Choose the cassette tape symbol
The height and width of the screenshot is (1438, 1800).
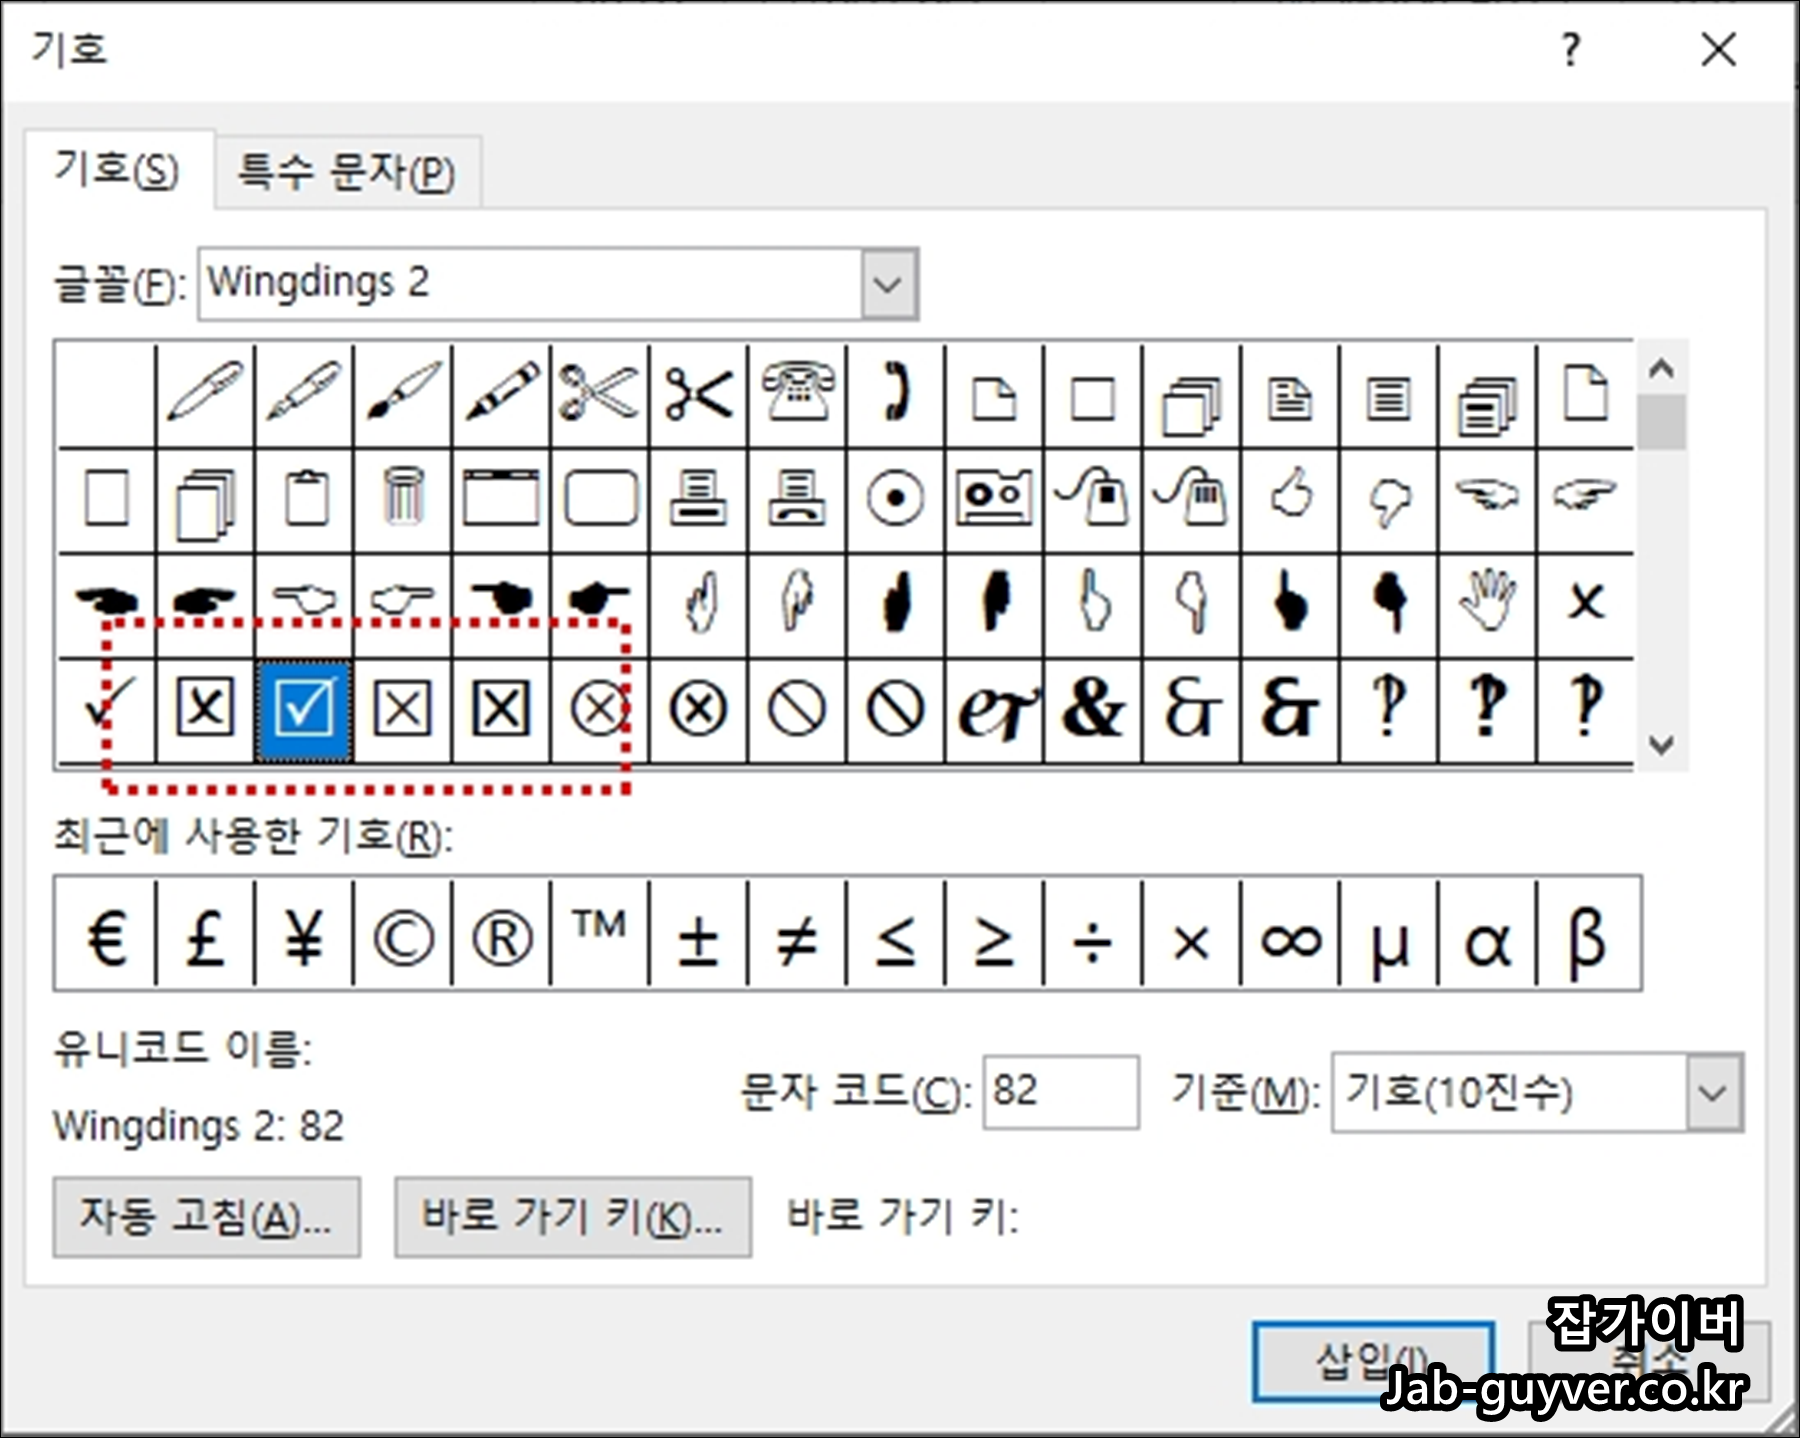[x=994, y=498]
